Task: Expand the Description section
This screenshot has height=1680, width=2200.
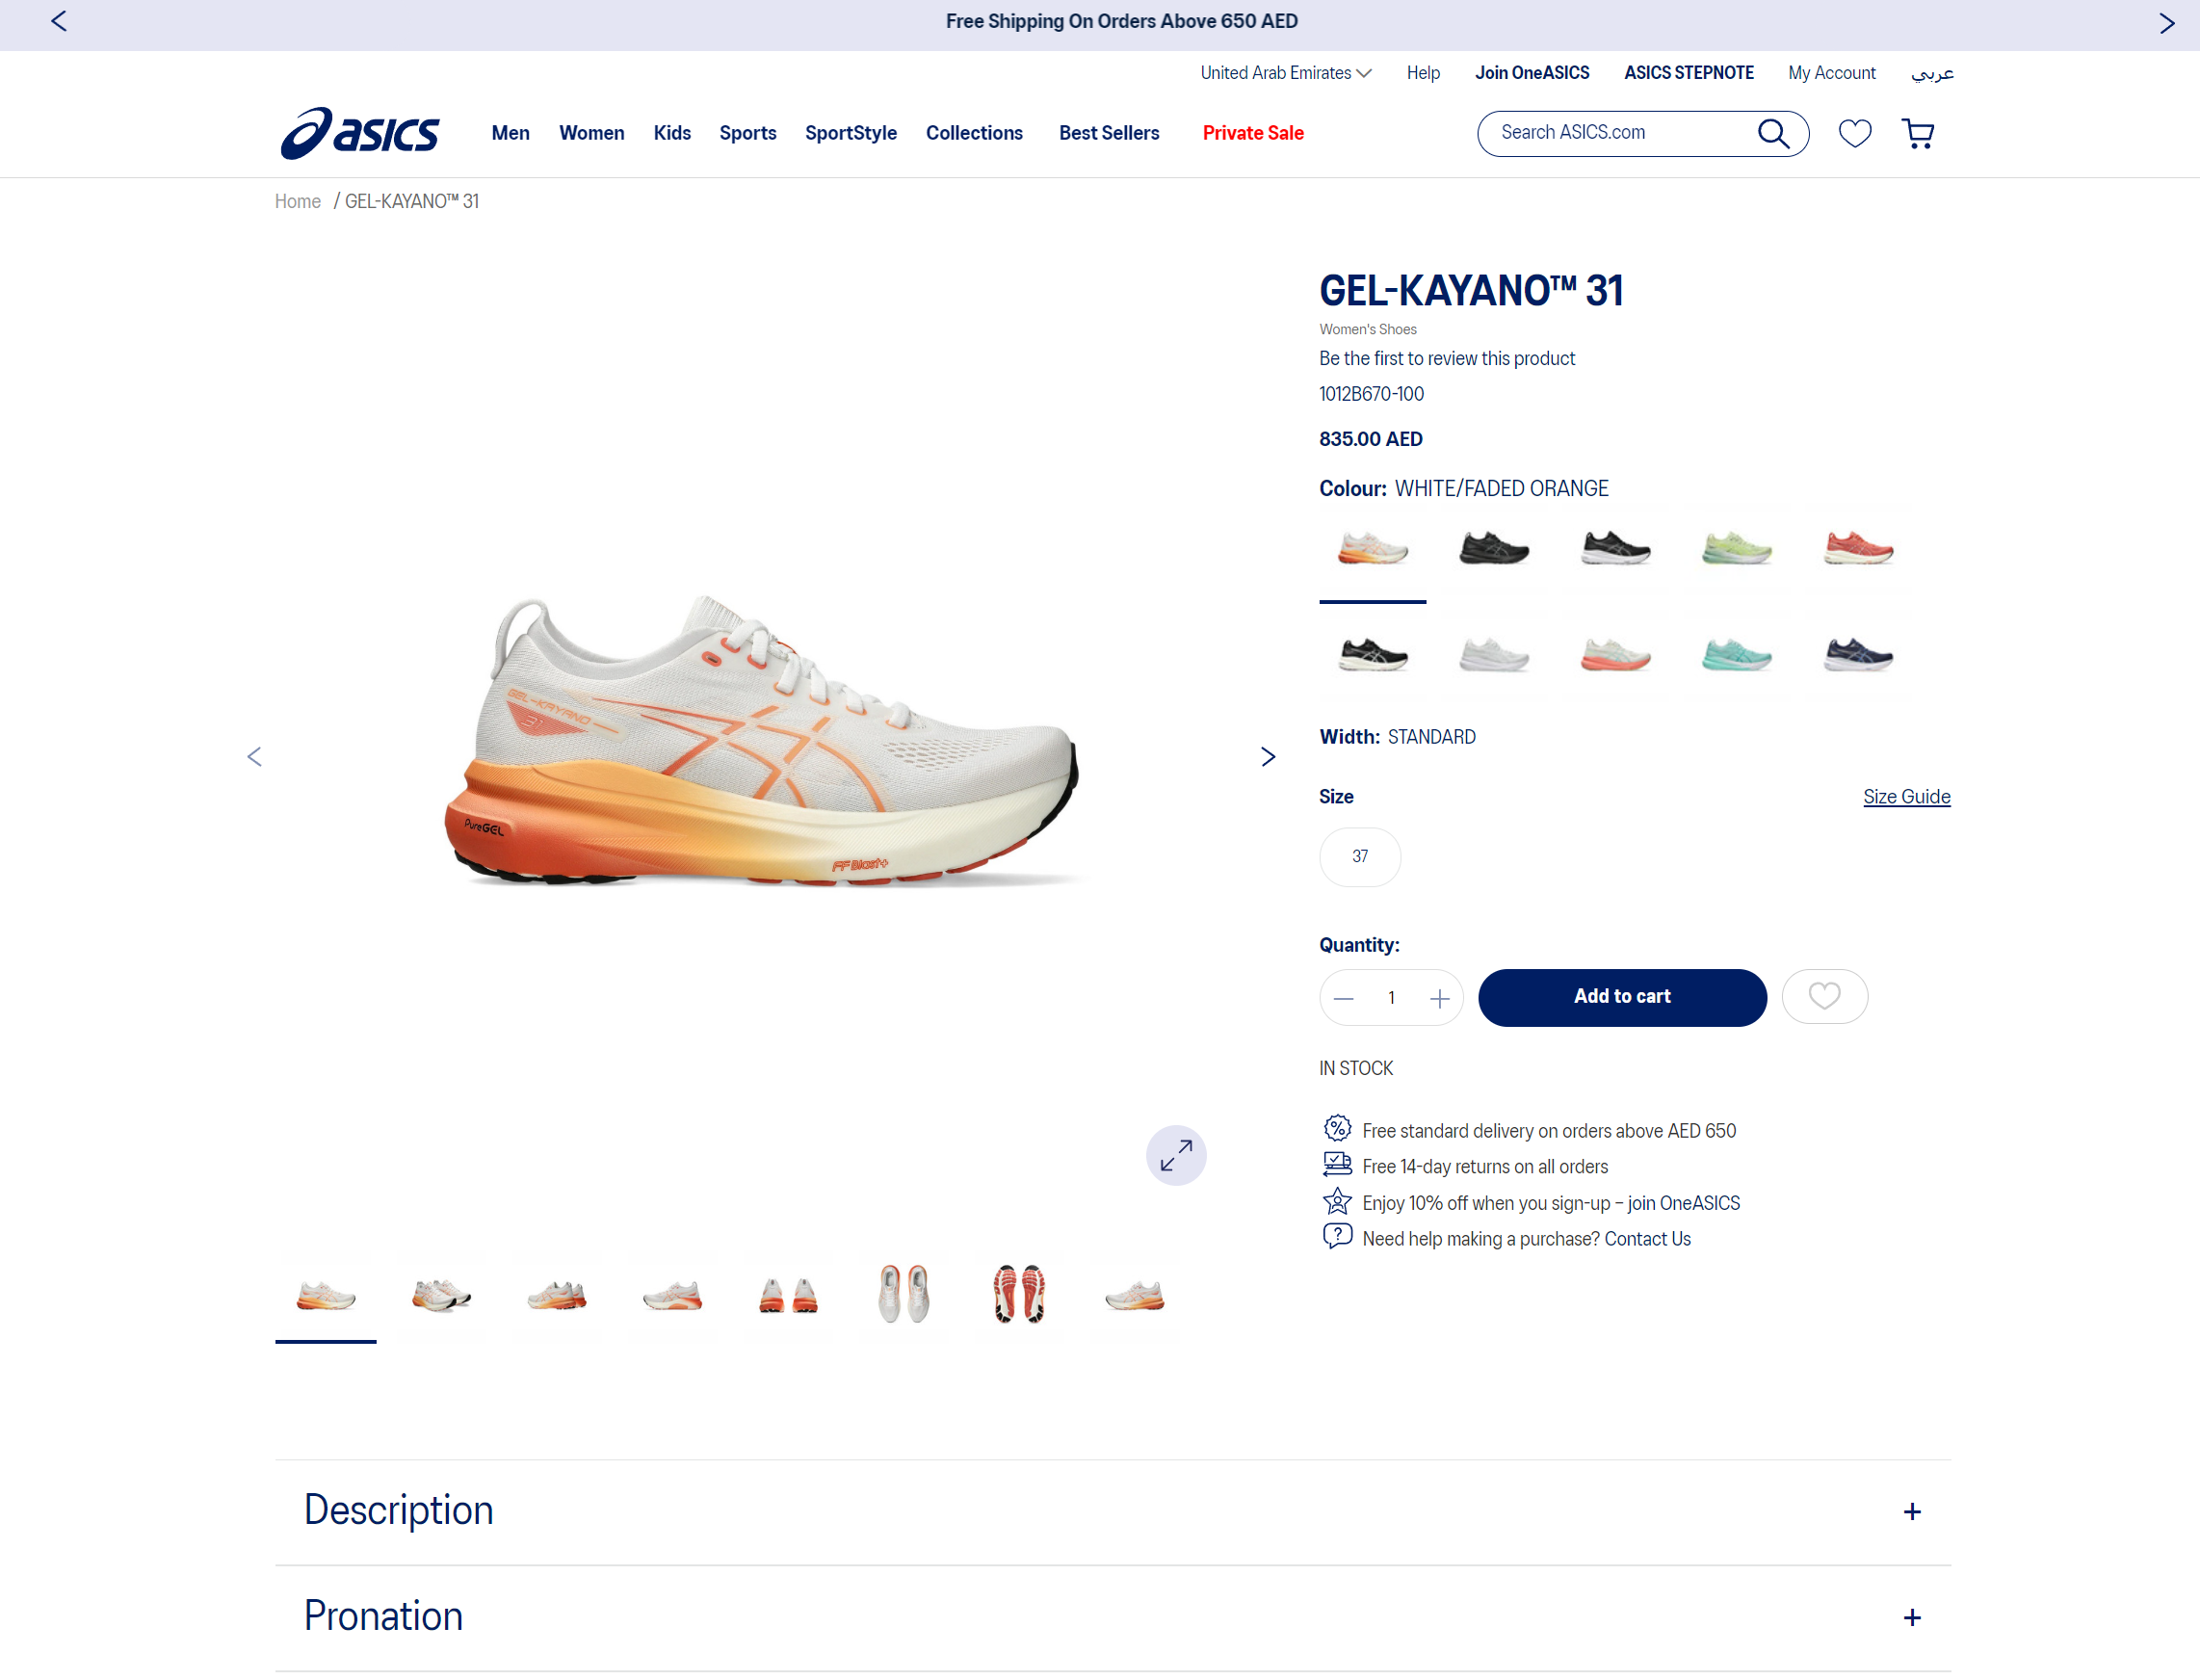Action: [1911, 1511]
